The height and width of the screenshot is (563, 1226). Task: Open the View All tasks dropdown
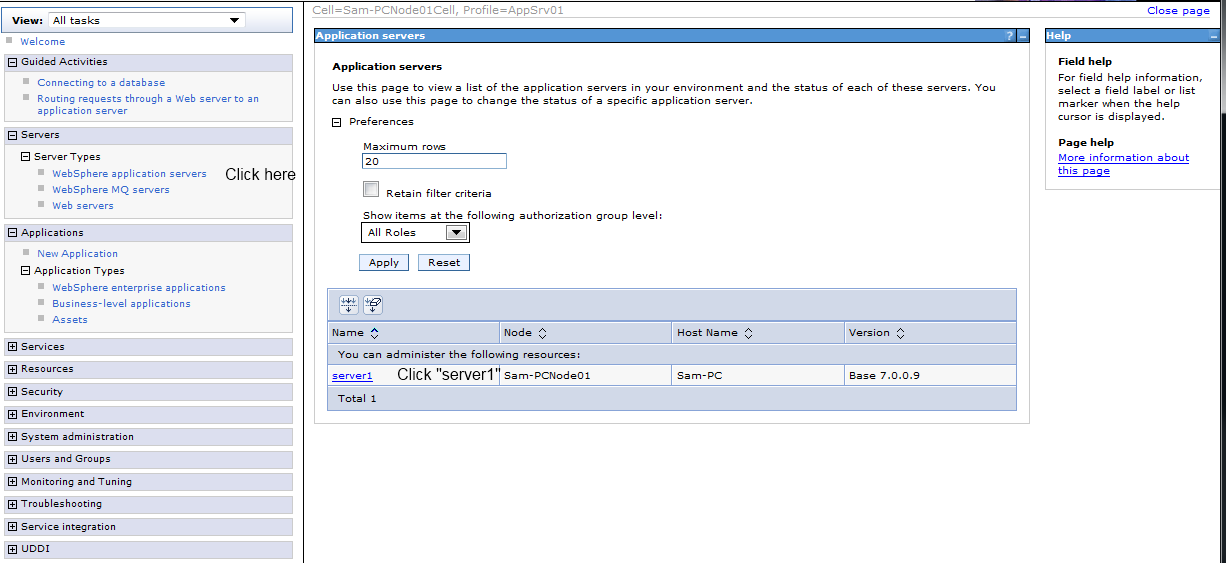146,20
